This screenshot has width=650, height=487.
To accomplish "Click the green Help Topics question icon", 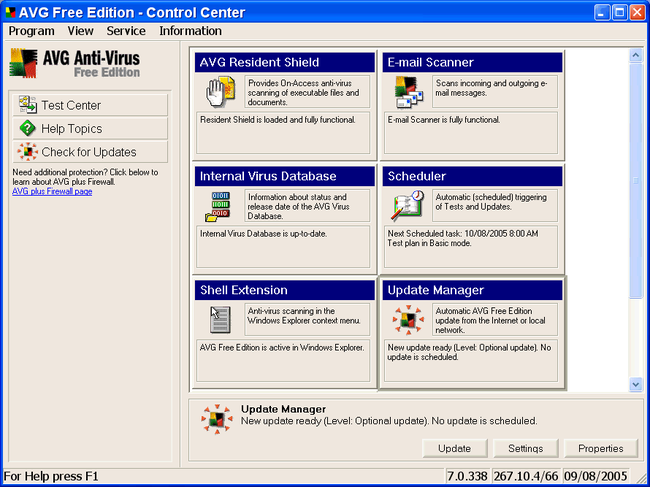I will [27, 128].
